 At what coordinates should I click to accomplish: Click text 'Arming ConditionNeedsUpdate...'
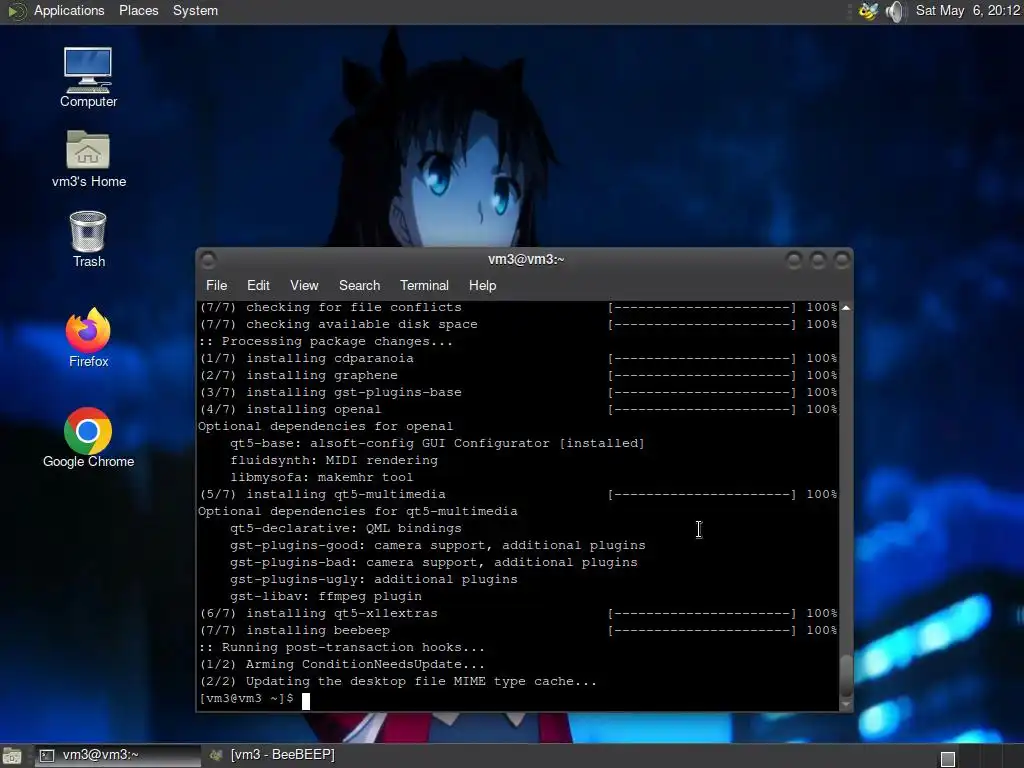[x=366, y=664]
